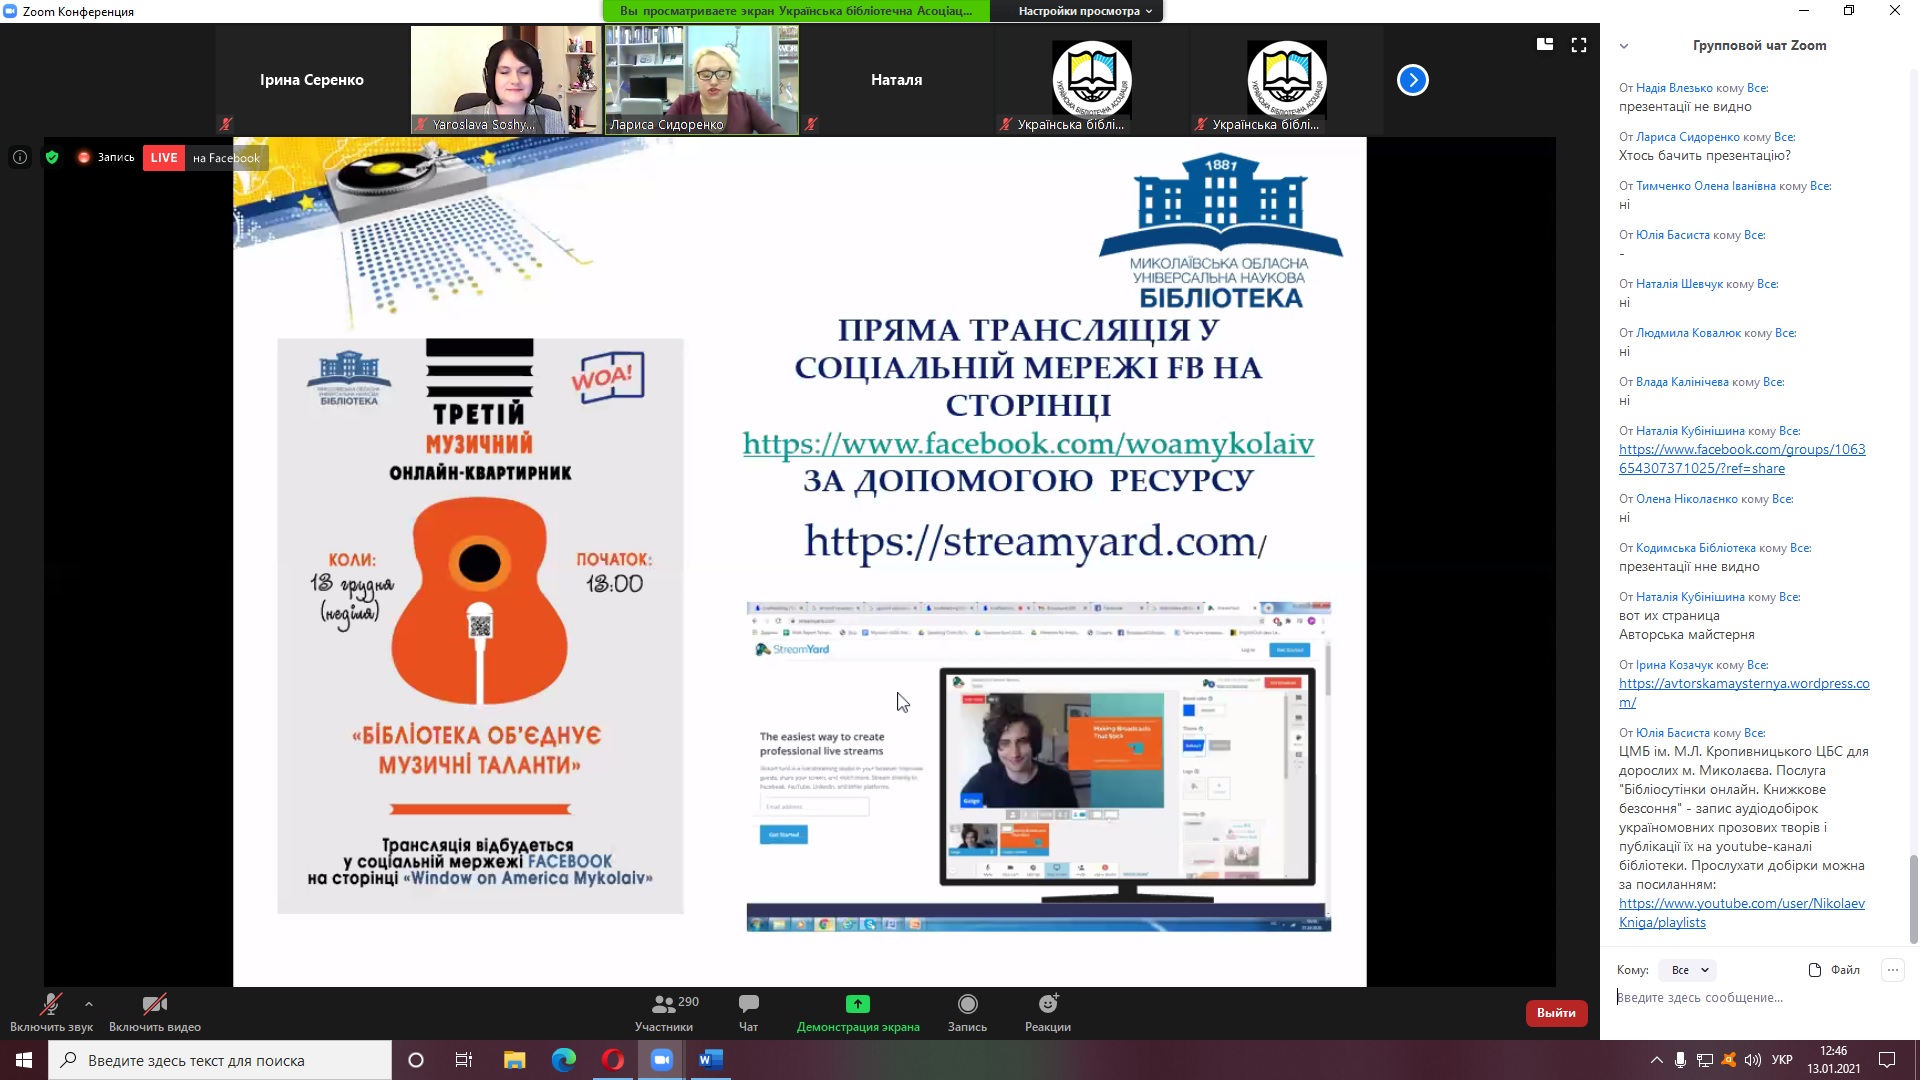Switch to Zoom app in taskbar

pos(661,1060)
